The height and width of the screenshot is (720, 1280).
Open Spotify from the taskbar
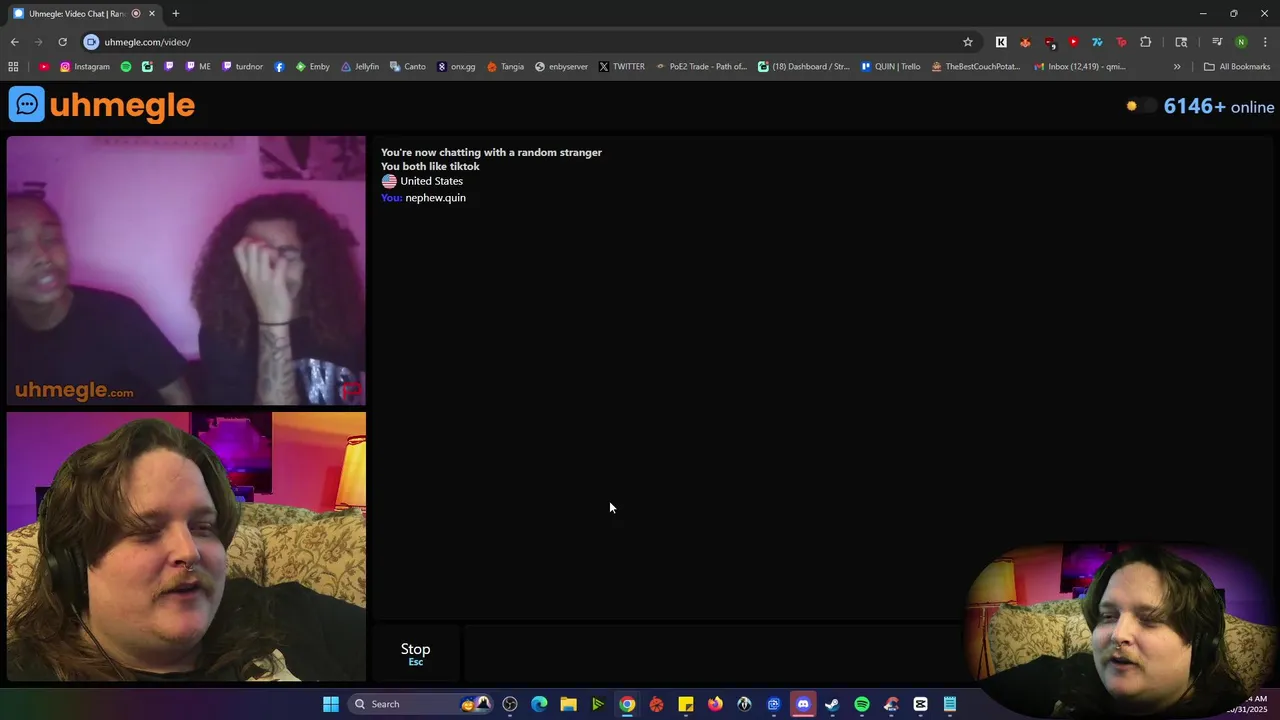(x=862, y=704)
